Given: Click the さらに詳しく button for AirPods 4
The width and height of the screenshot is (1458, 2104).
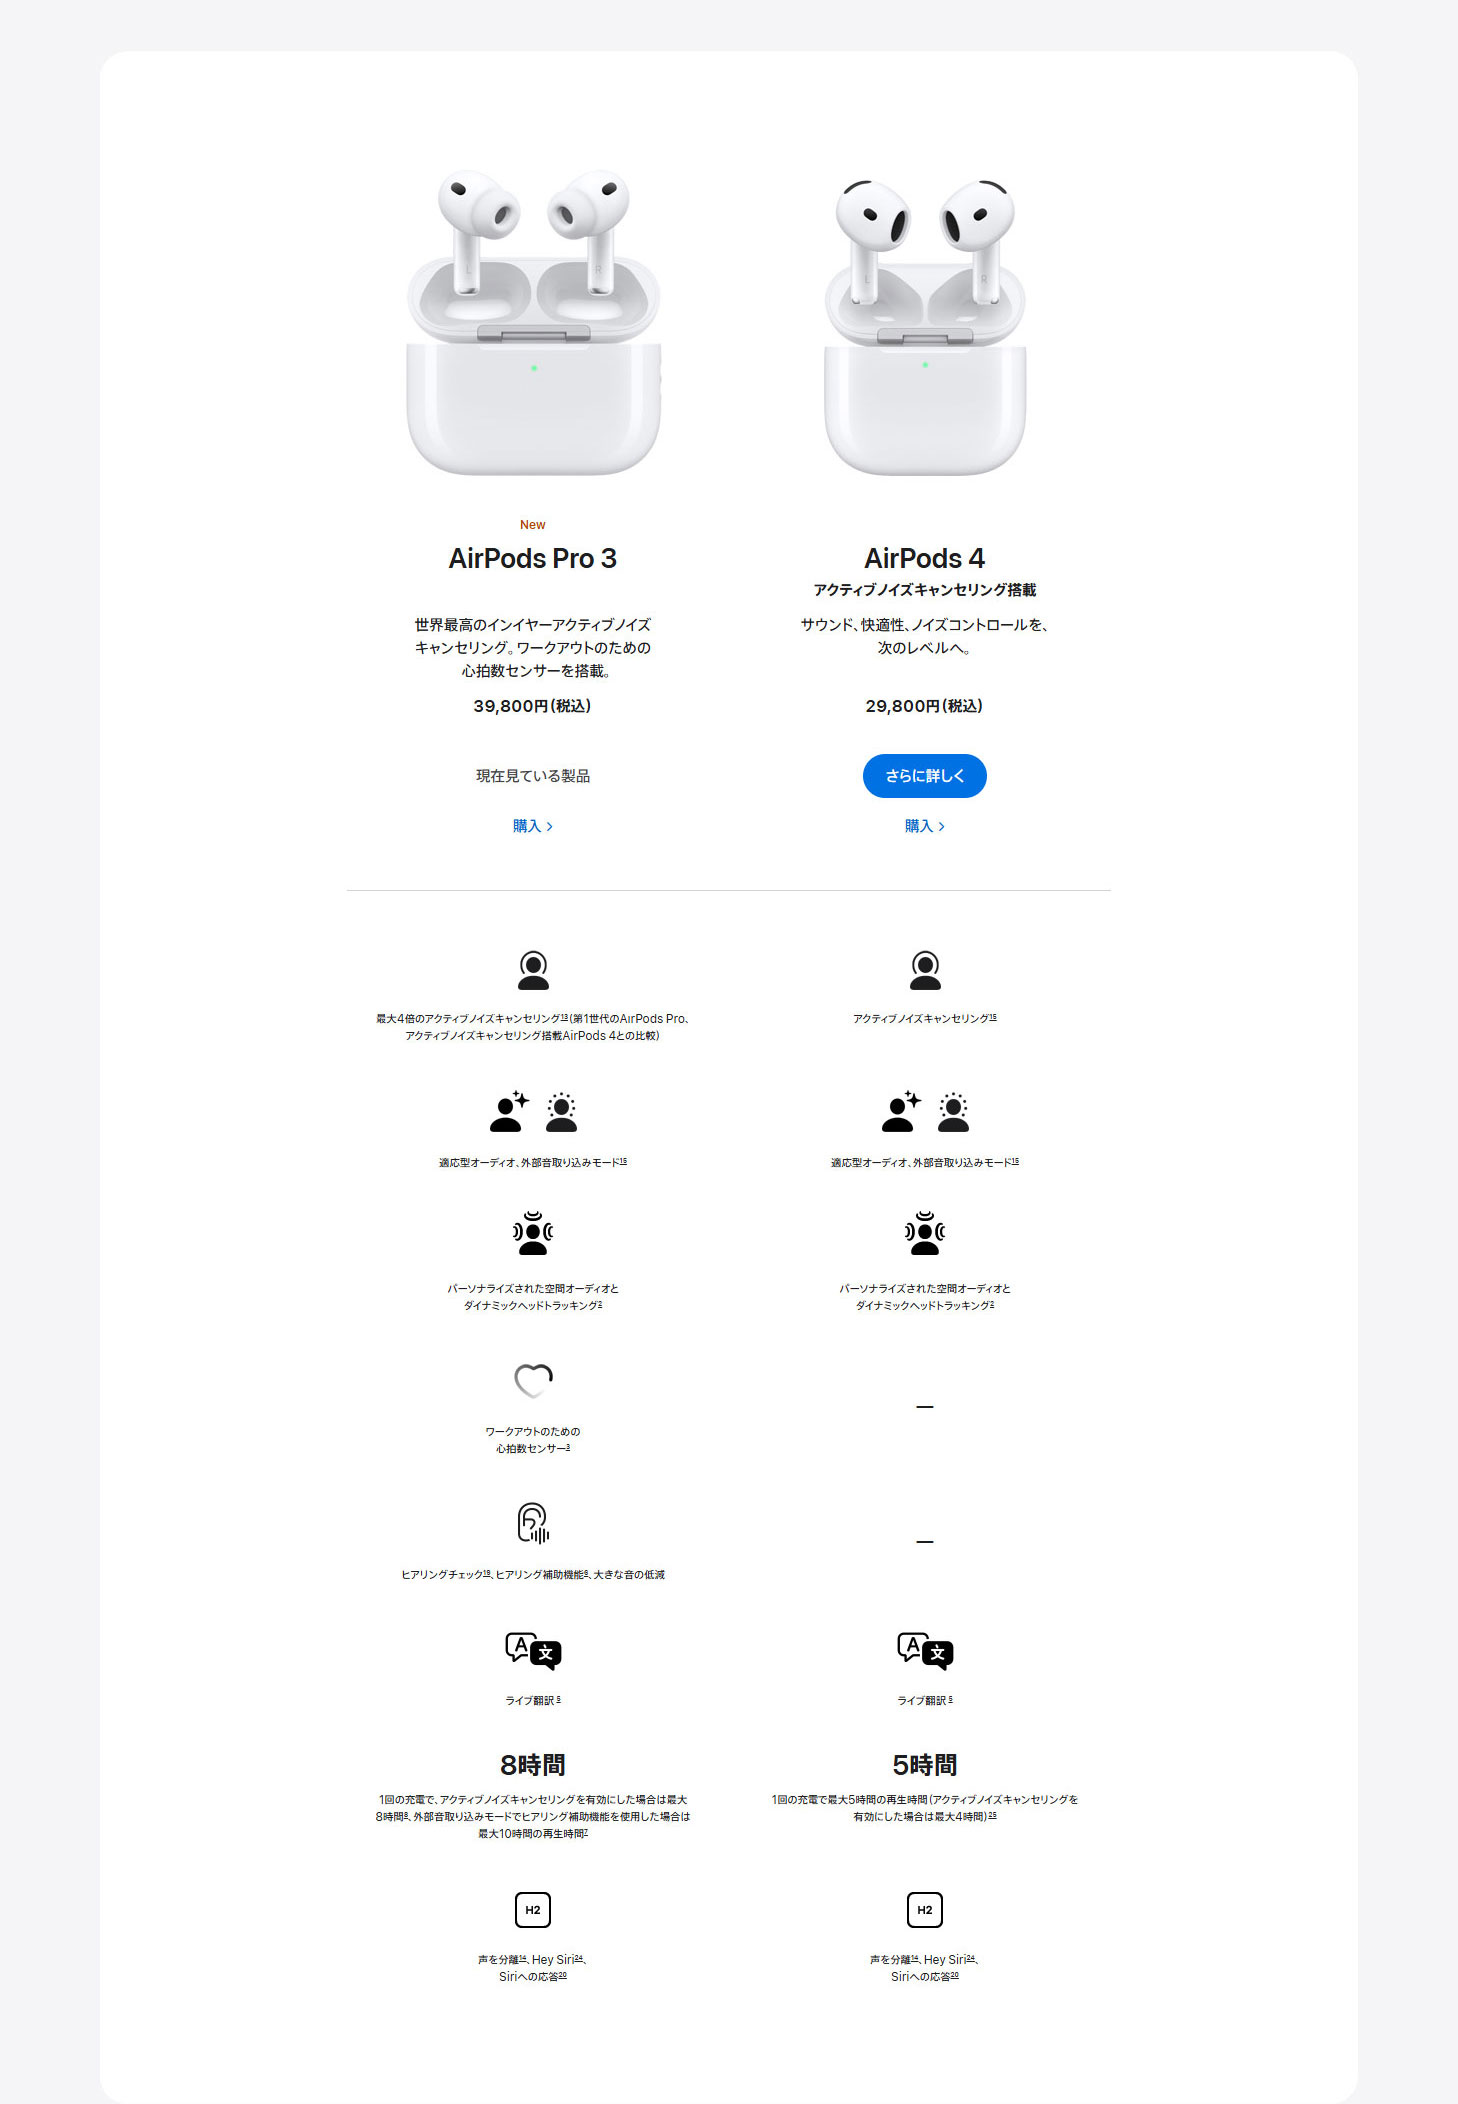Looking at the screenshot, I should click(925, 776).
